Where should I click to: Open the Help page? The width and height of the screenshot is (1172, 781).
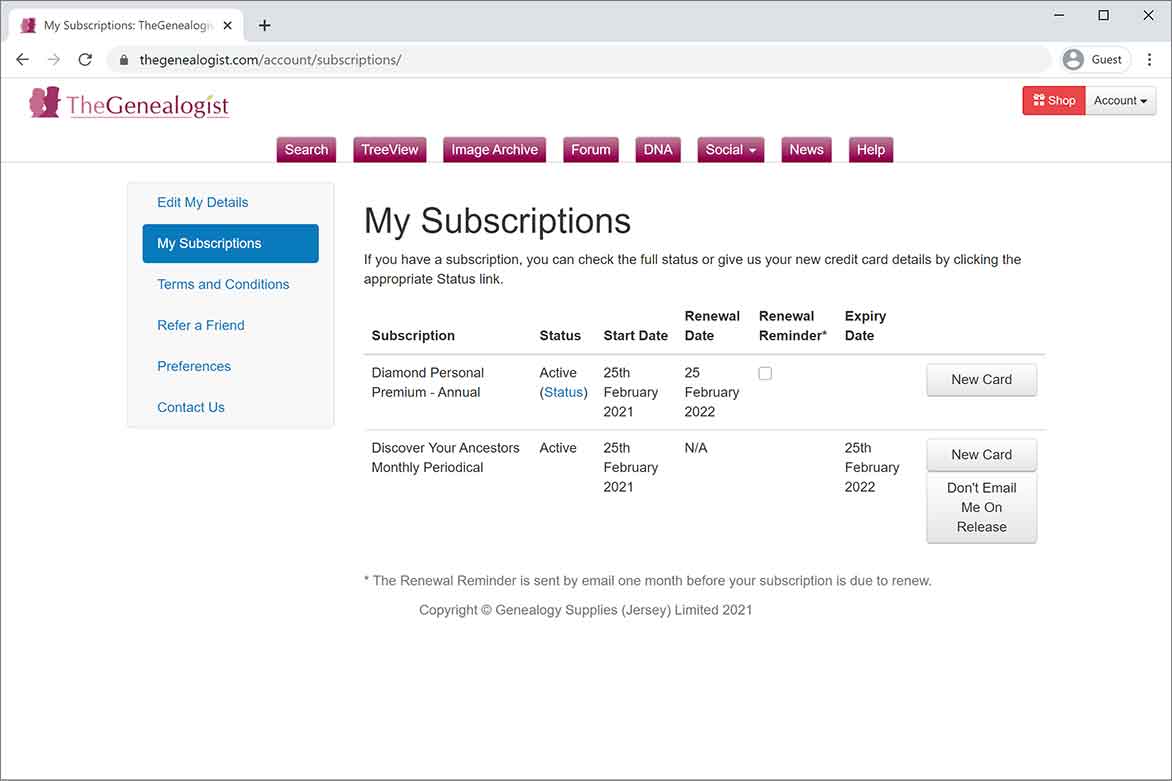pyautogui.click(x=871, y=149)
